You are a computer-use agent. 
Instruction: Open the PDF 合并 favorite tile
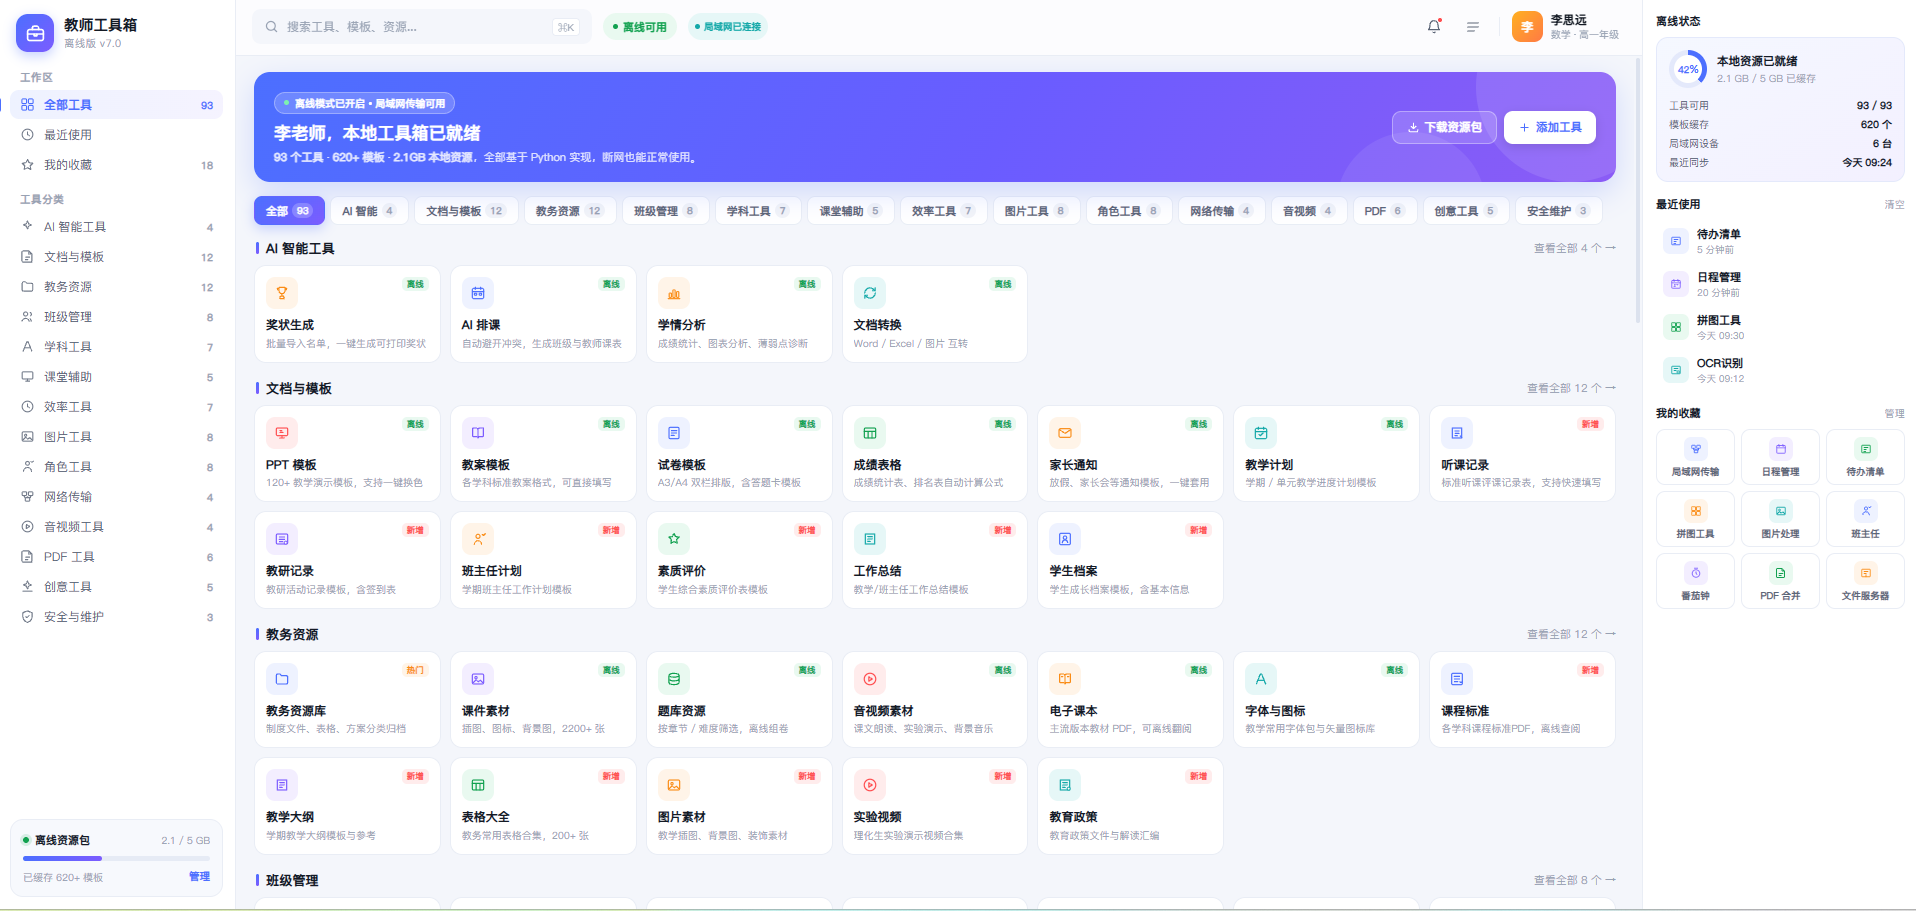pos(1780,581)
